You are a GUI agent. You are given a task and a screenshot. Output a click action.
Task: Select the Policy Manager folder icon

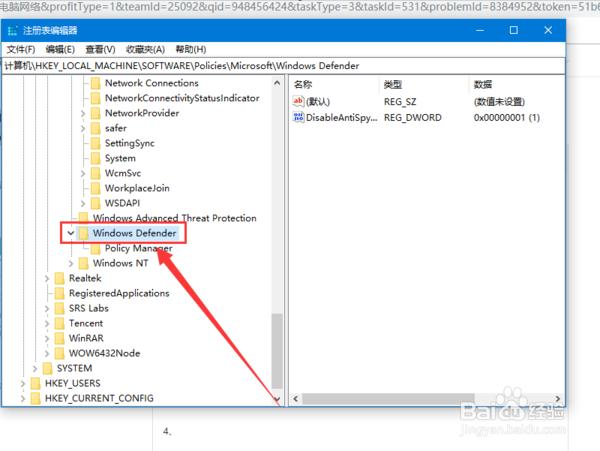tap(96, 248)
